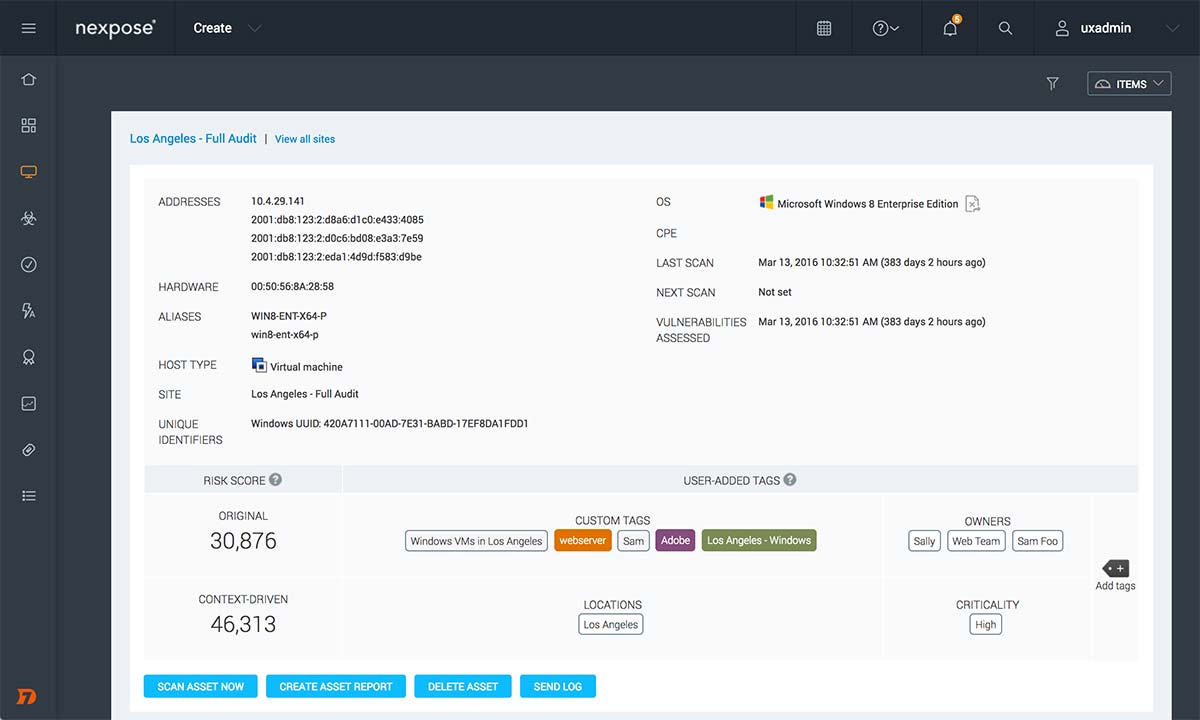Select the Policies check-circle sidebar icon
Viewport: 1200px width, 720px height.
pos(28,264)
